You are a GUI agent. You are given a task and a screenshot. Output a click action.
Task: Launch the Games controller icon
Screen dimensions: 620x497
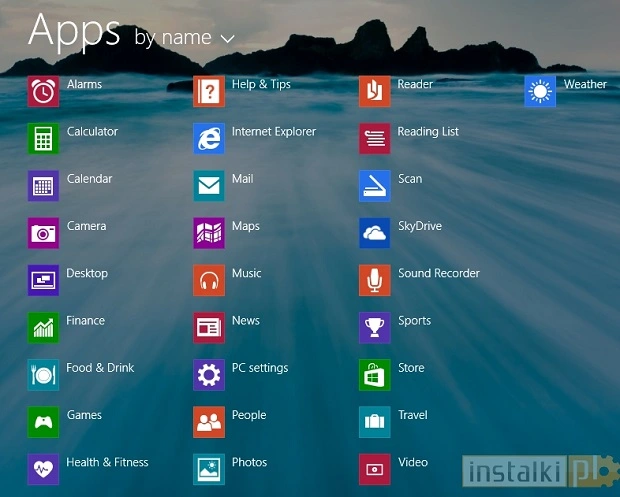tap(43, 422)
